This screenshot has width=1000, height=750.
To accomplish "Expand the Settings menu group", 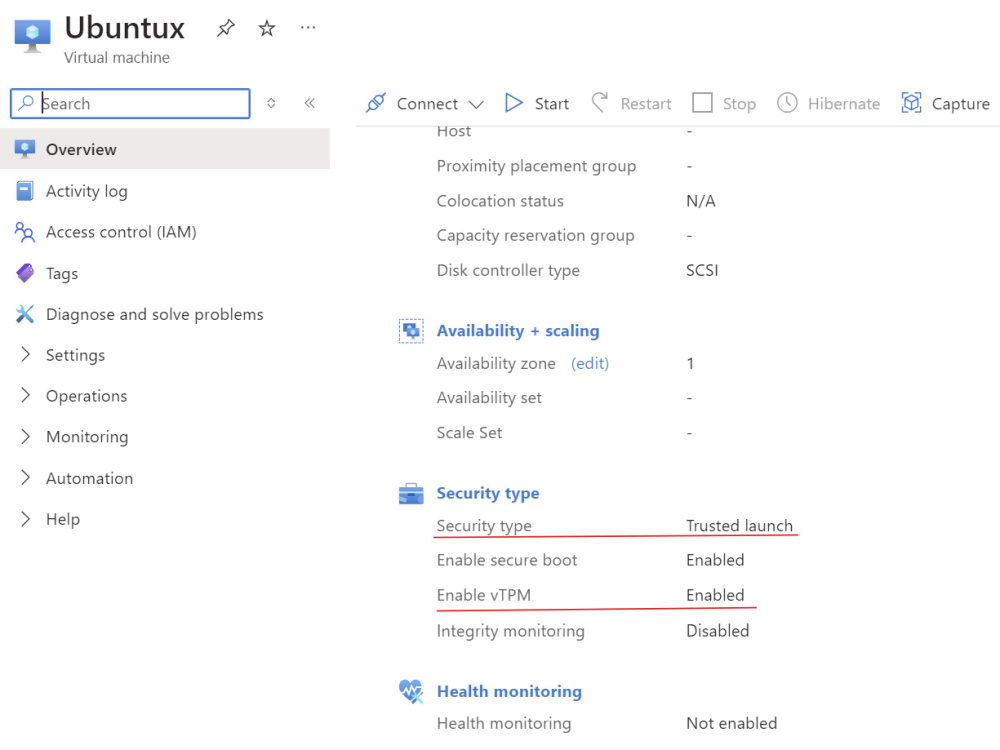I will click(x=75, y=355).
